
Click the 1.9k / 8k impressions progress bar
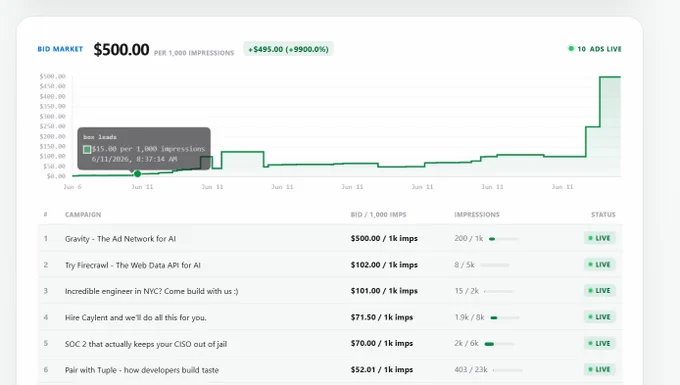pos(505,318)
